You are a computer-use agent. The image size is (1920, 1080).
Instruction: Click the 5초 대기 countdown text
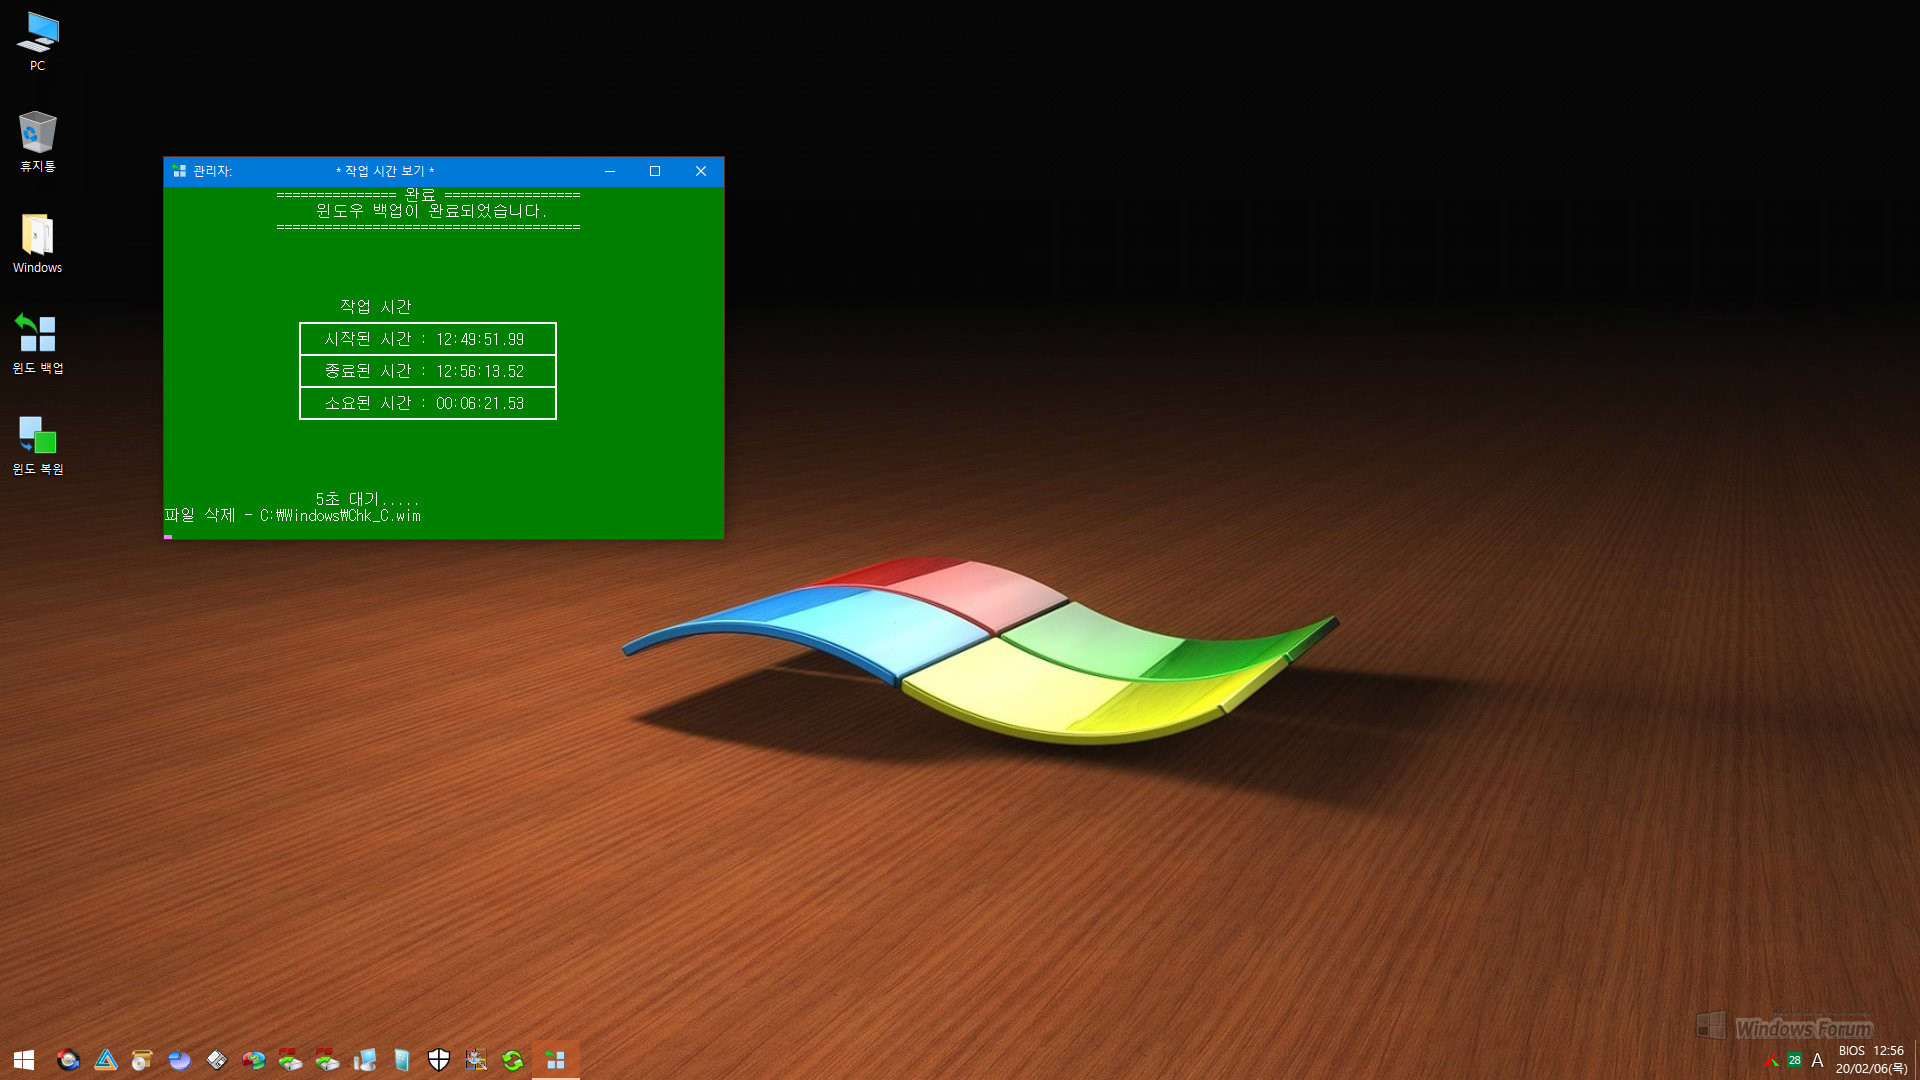(368, 499)
